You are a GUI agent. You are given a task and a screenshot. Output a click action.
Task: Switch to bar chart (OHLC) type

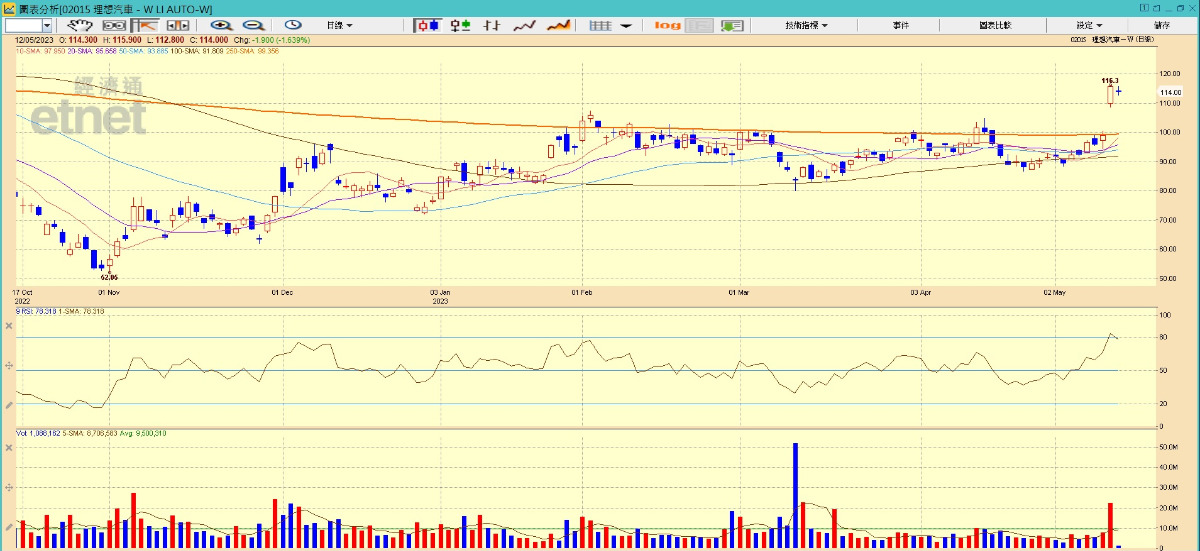click(460, 25)
